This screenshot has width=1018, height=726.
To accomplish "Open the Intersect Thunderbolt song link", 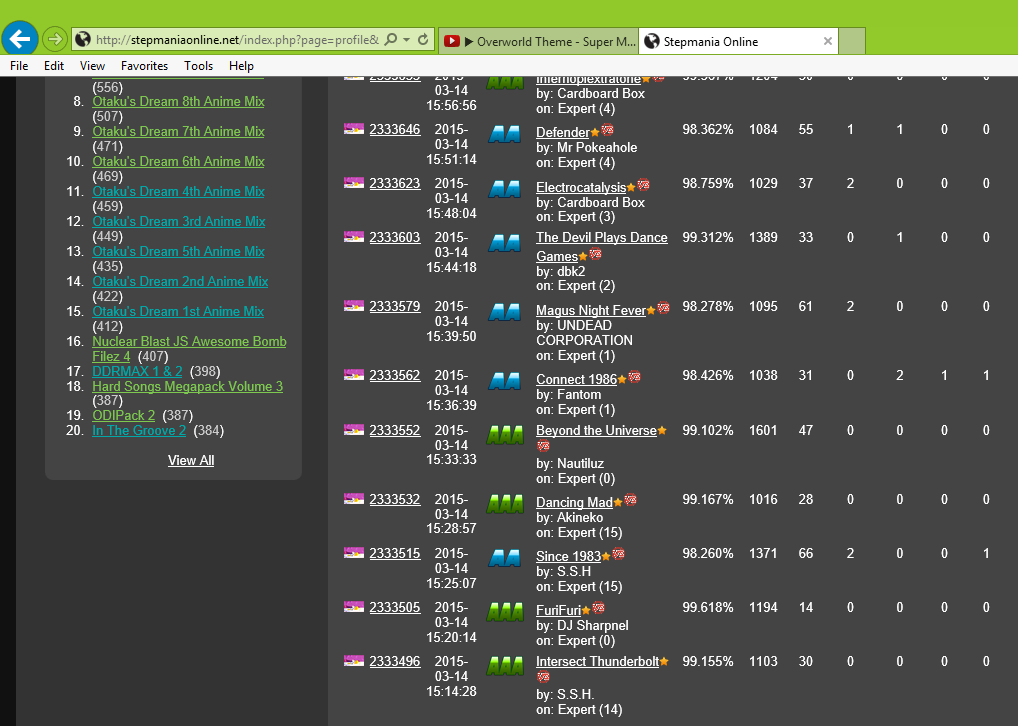I will click(597, 661).
